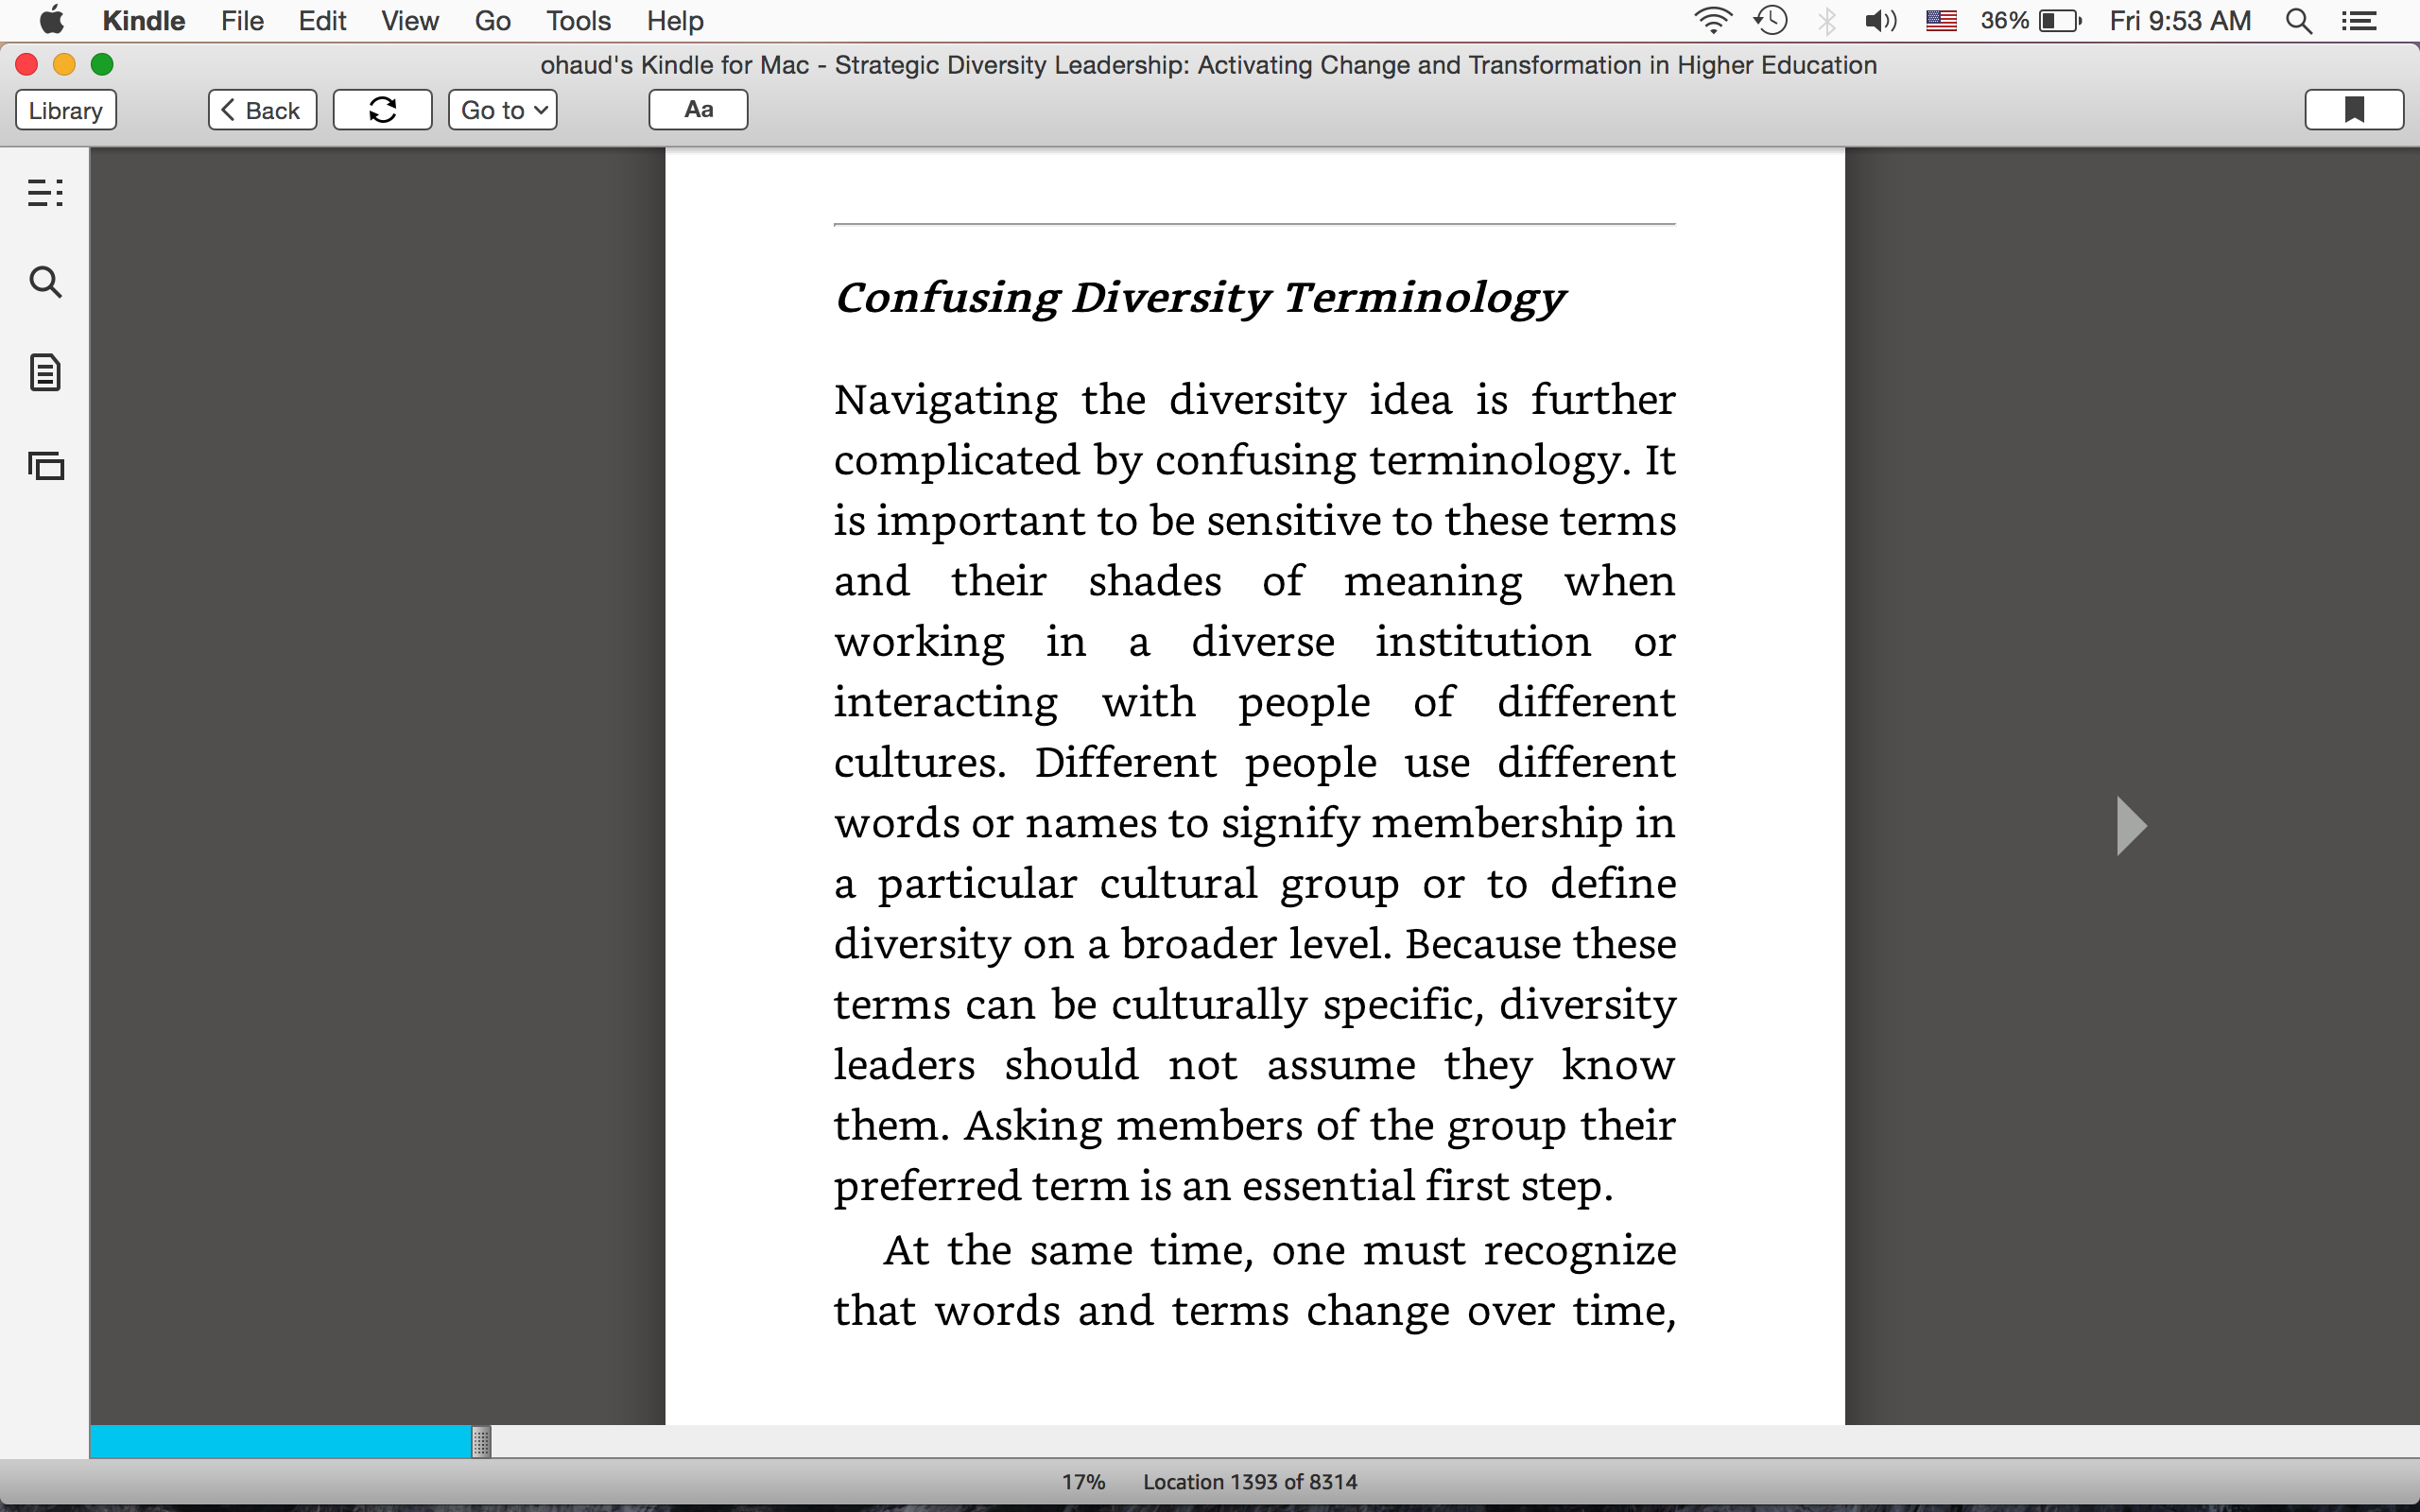Screen dimensions: 2420x1512
Task: Return to Library
Action: coord(66,110)
